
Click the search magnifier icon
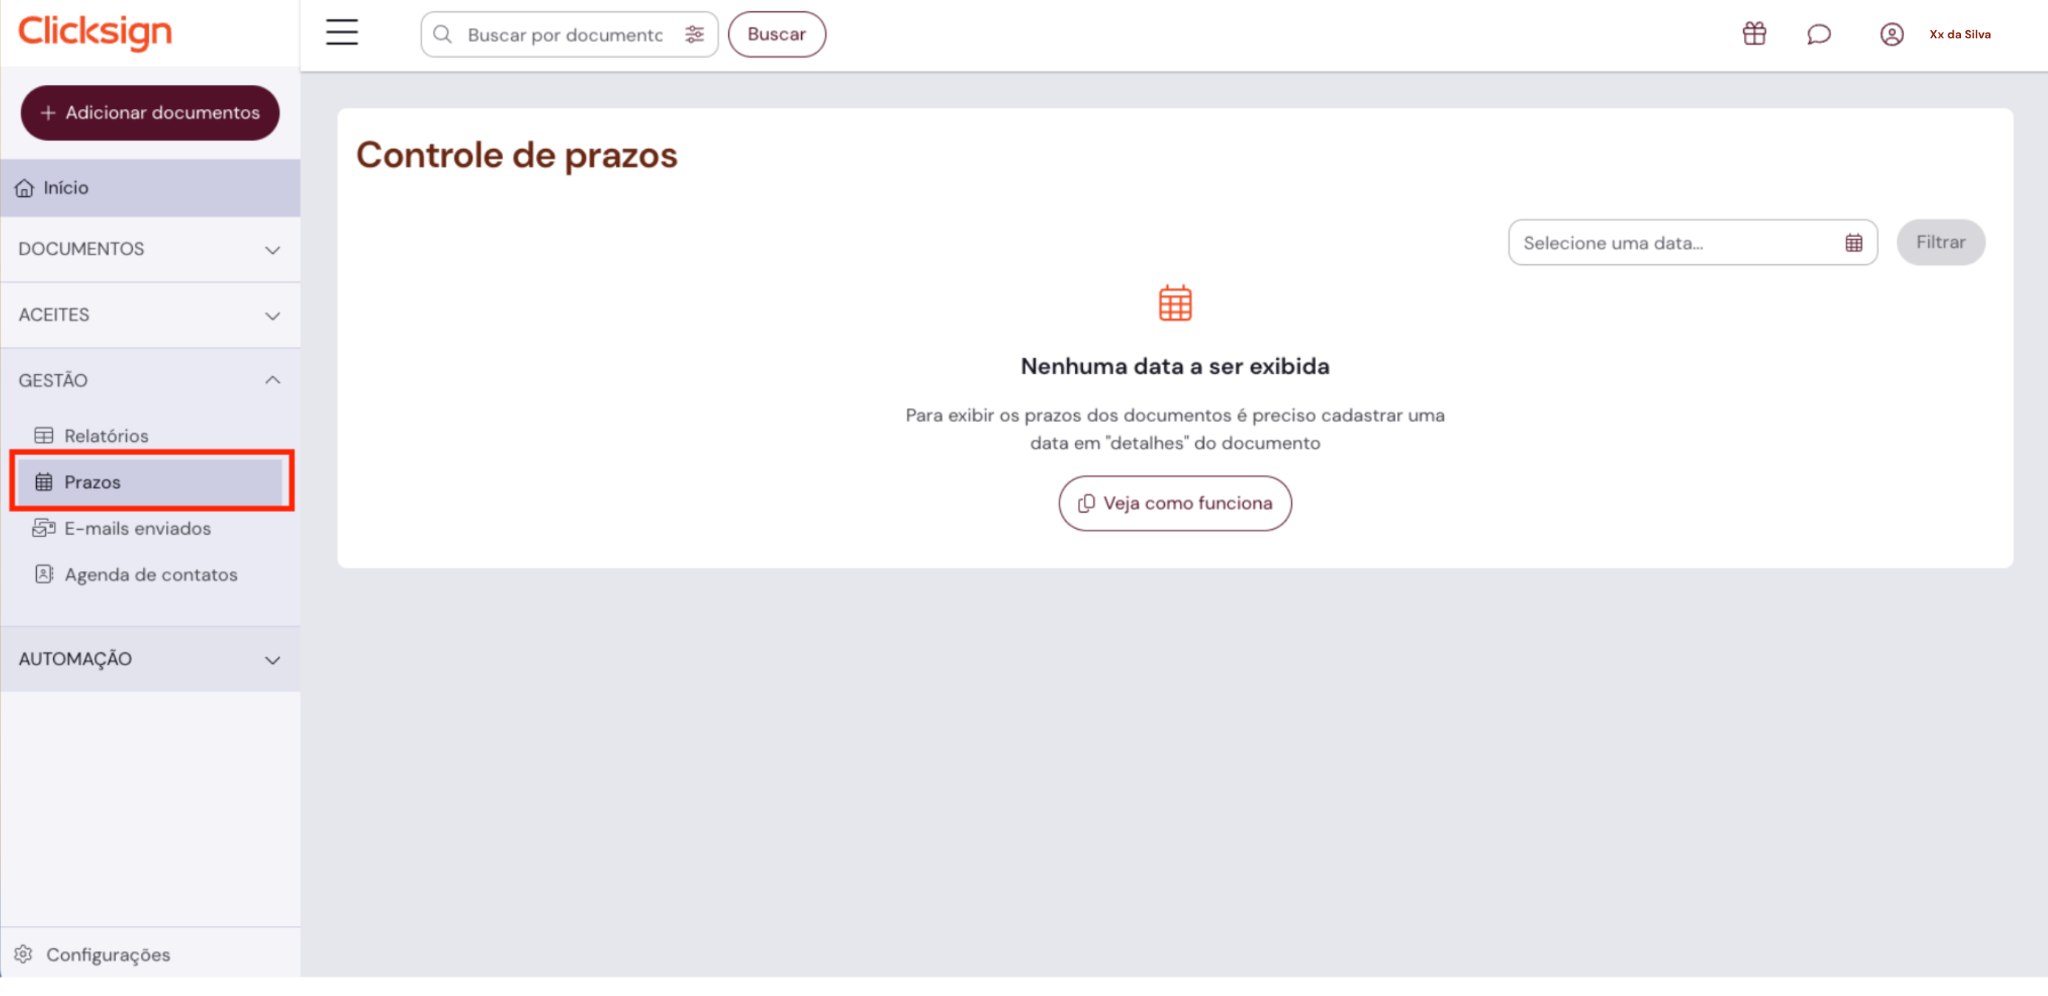coord(443,35)
